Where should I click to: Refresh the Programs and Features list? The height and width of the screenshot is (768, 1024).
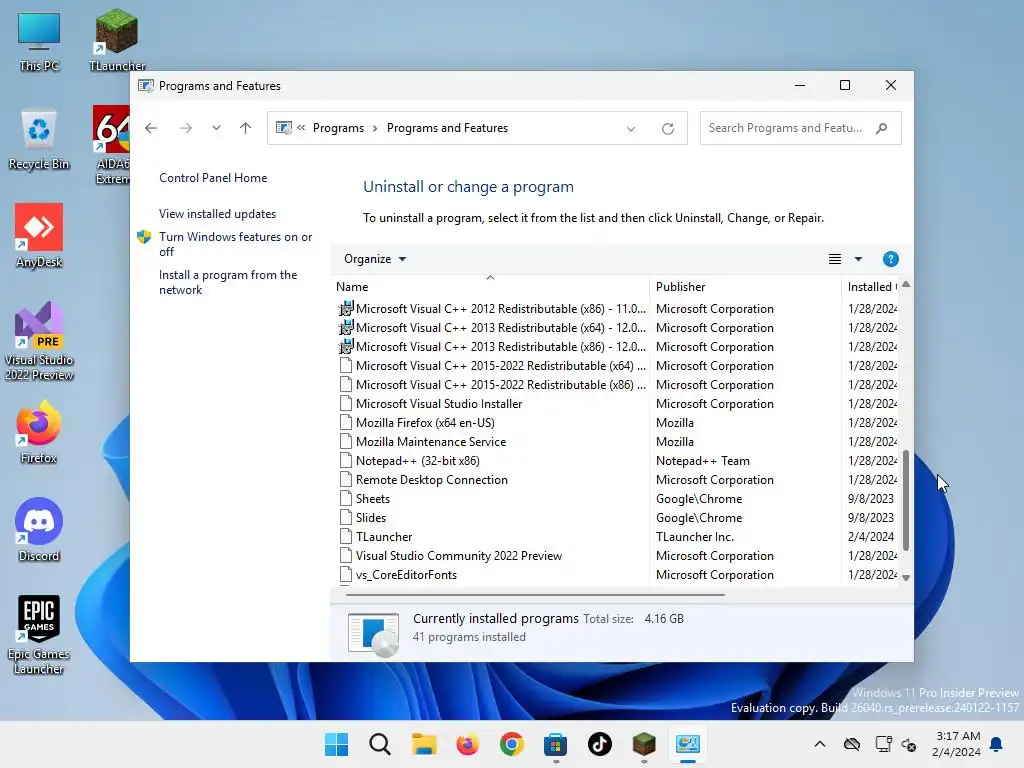click(667, 129)
